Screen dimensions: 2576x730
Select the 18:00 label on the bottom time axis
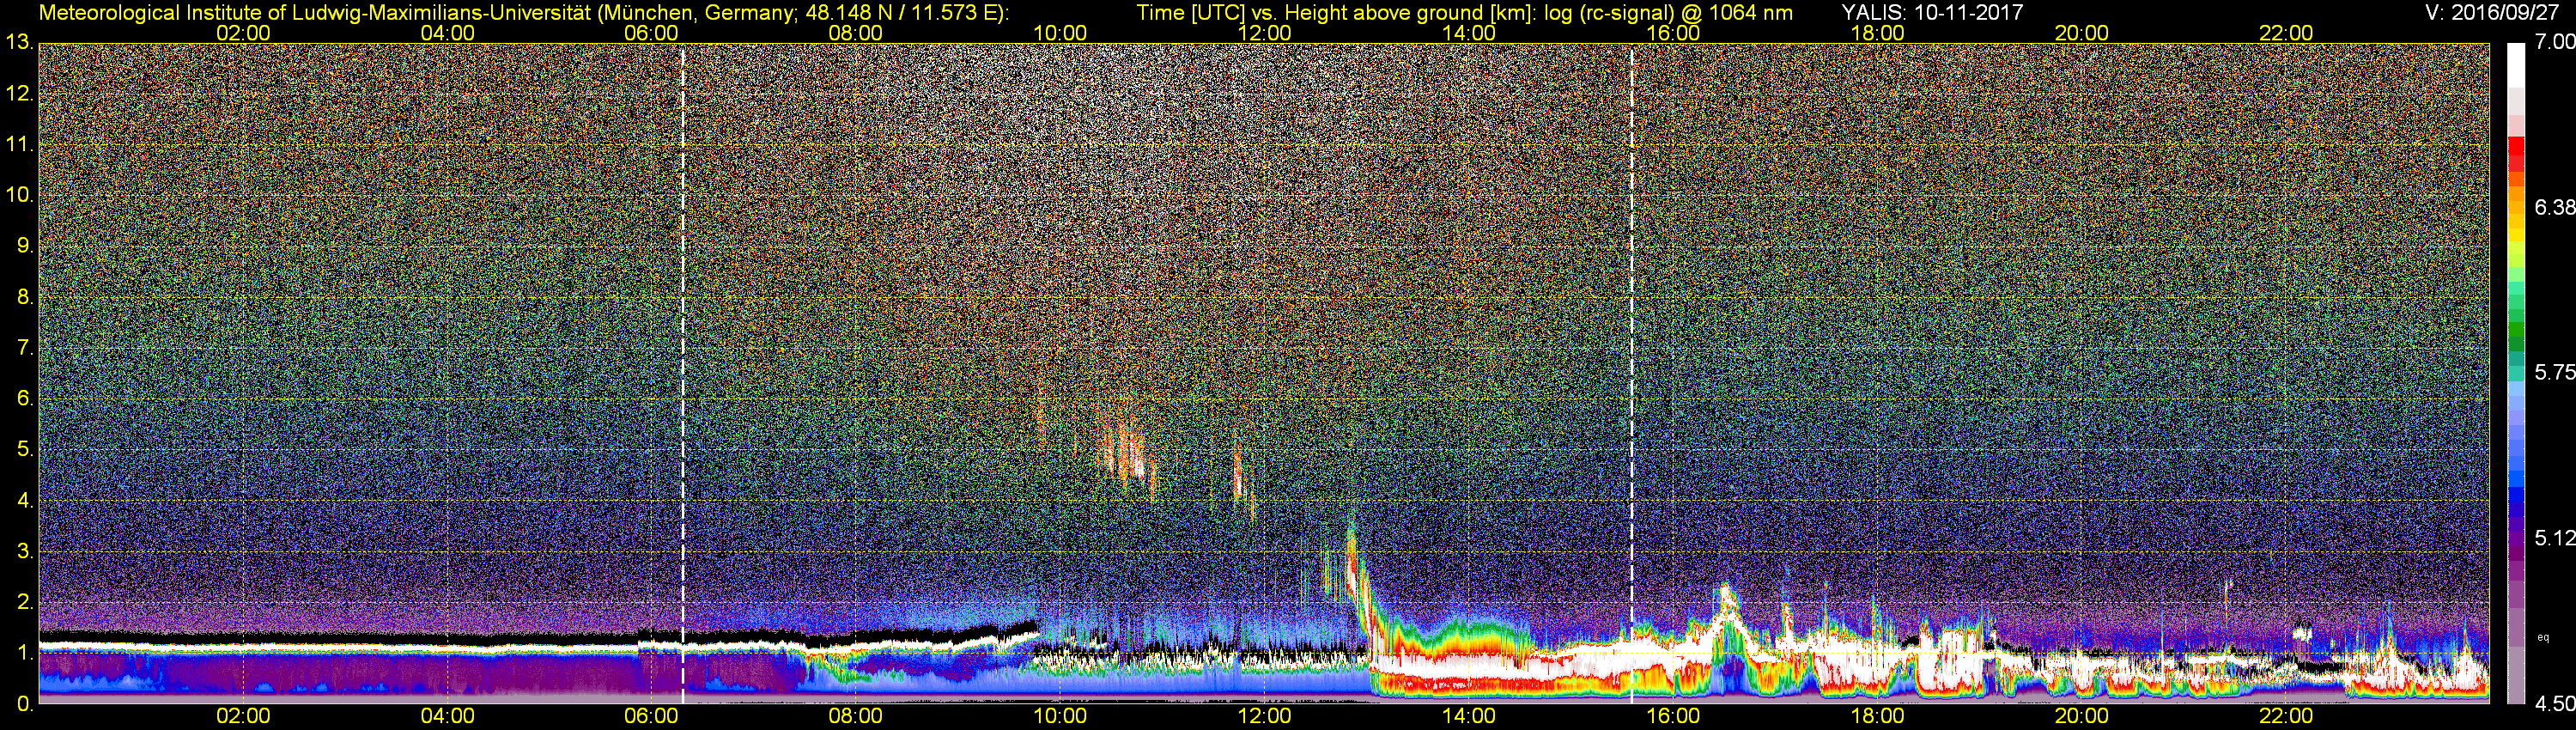[1877, 716]
